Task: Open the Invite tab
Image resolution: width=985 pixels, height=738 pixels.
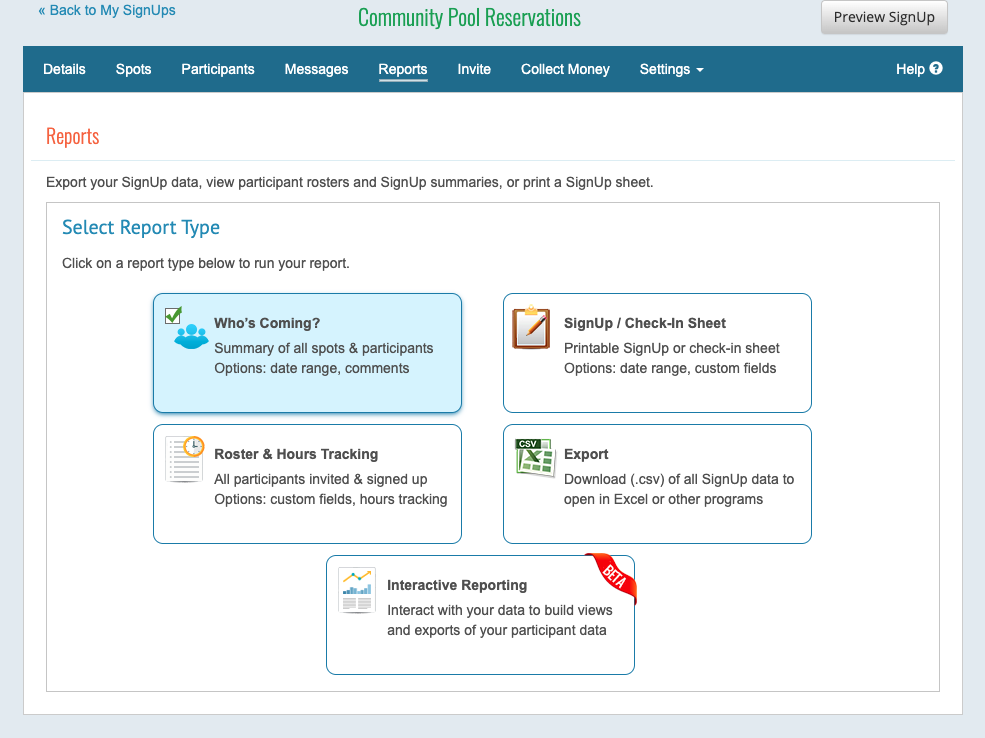Action: (x=474, y=69)
